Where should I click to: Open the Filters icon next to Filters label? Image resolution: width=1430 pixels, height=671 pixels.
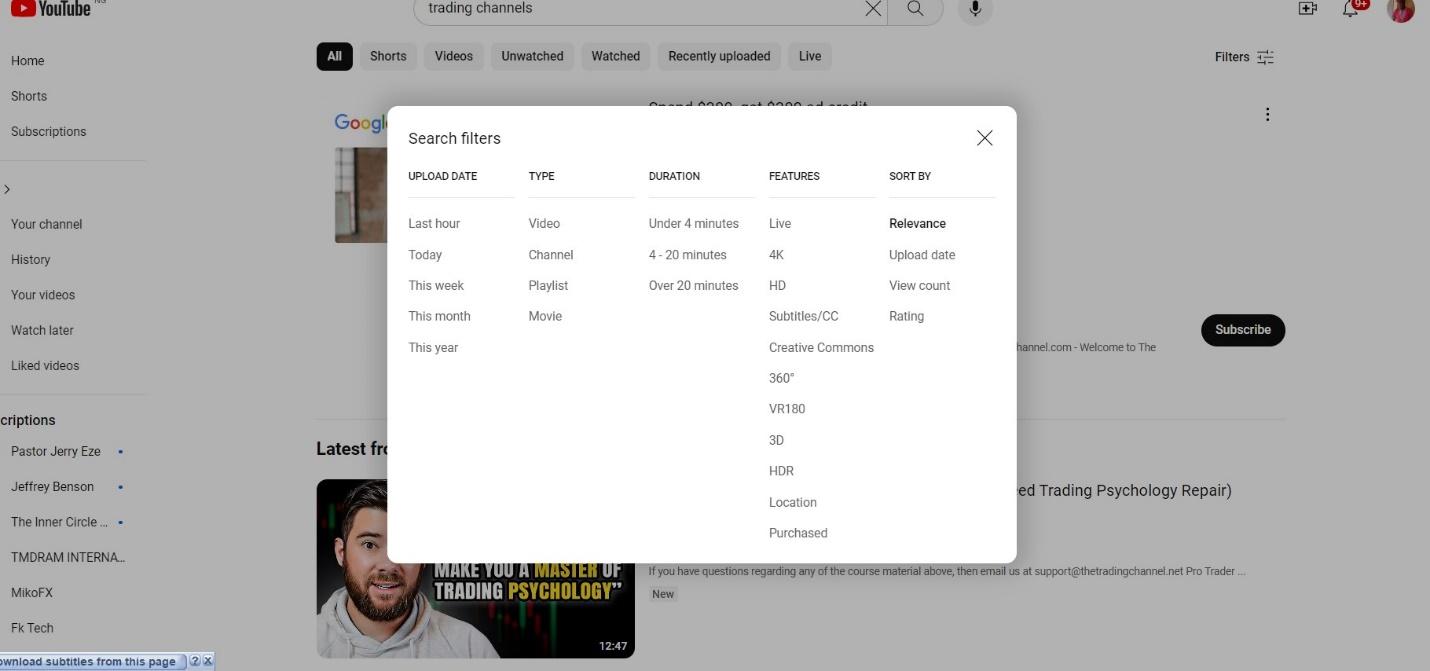pos(1265,57)
